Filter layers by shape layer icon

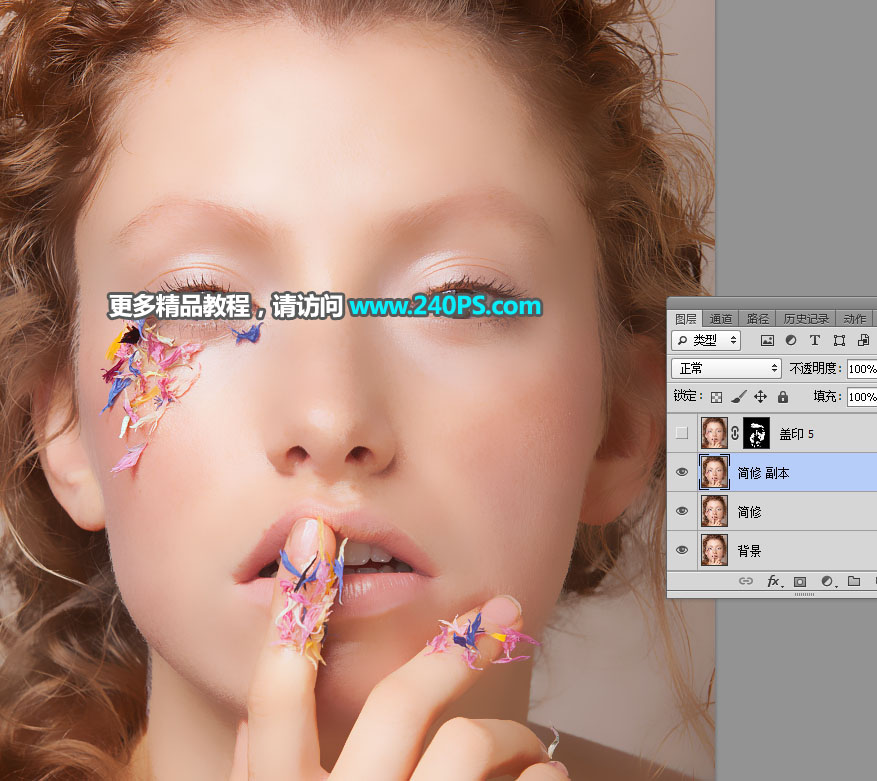point(839,340)
